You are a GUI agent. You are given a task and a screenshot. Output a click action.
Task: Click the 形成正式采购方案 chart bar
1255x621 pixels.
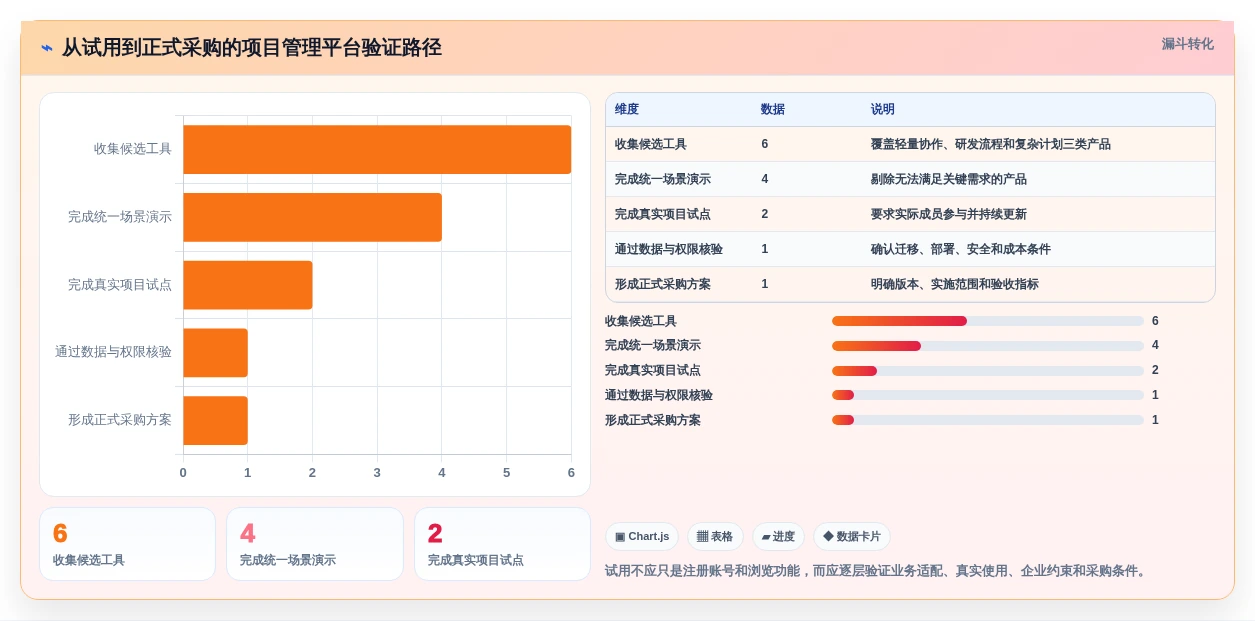coord(215,420)
